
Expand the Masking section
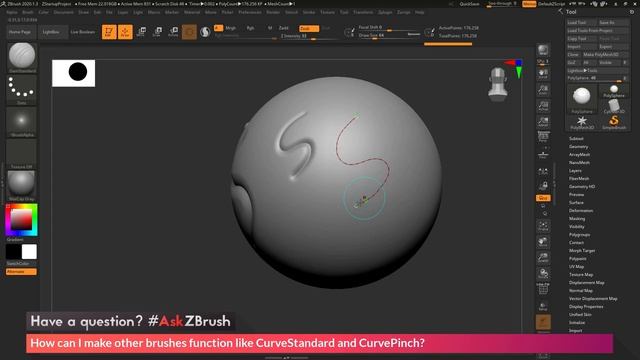point(577,219)
